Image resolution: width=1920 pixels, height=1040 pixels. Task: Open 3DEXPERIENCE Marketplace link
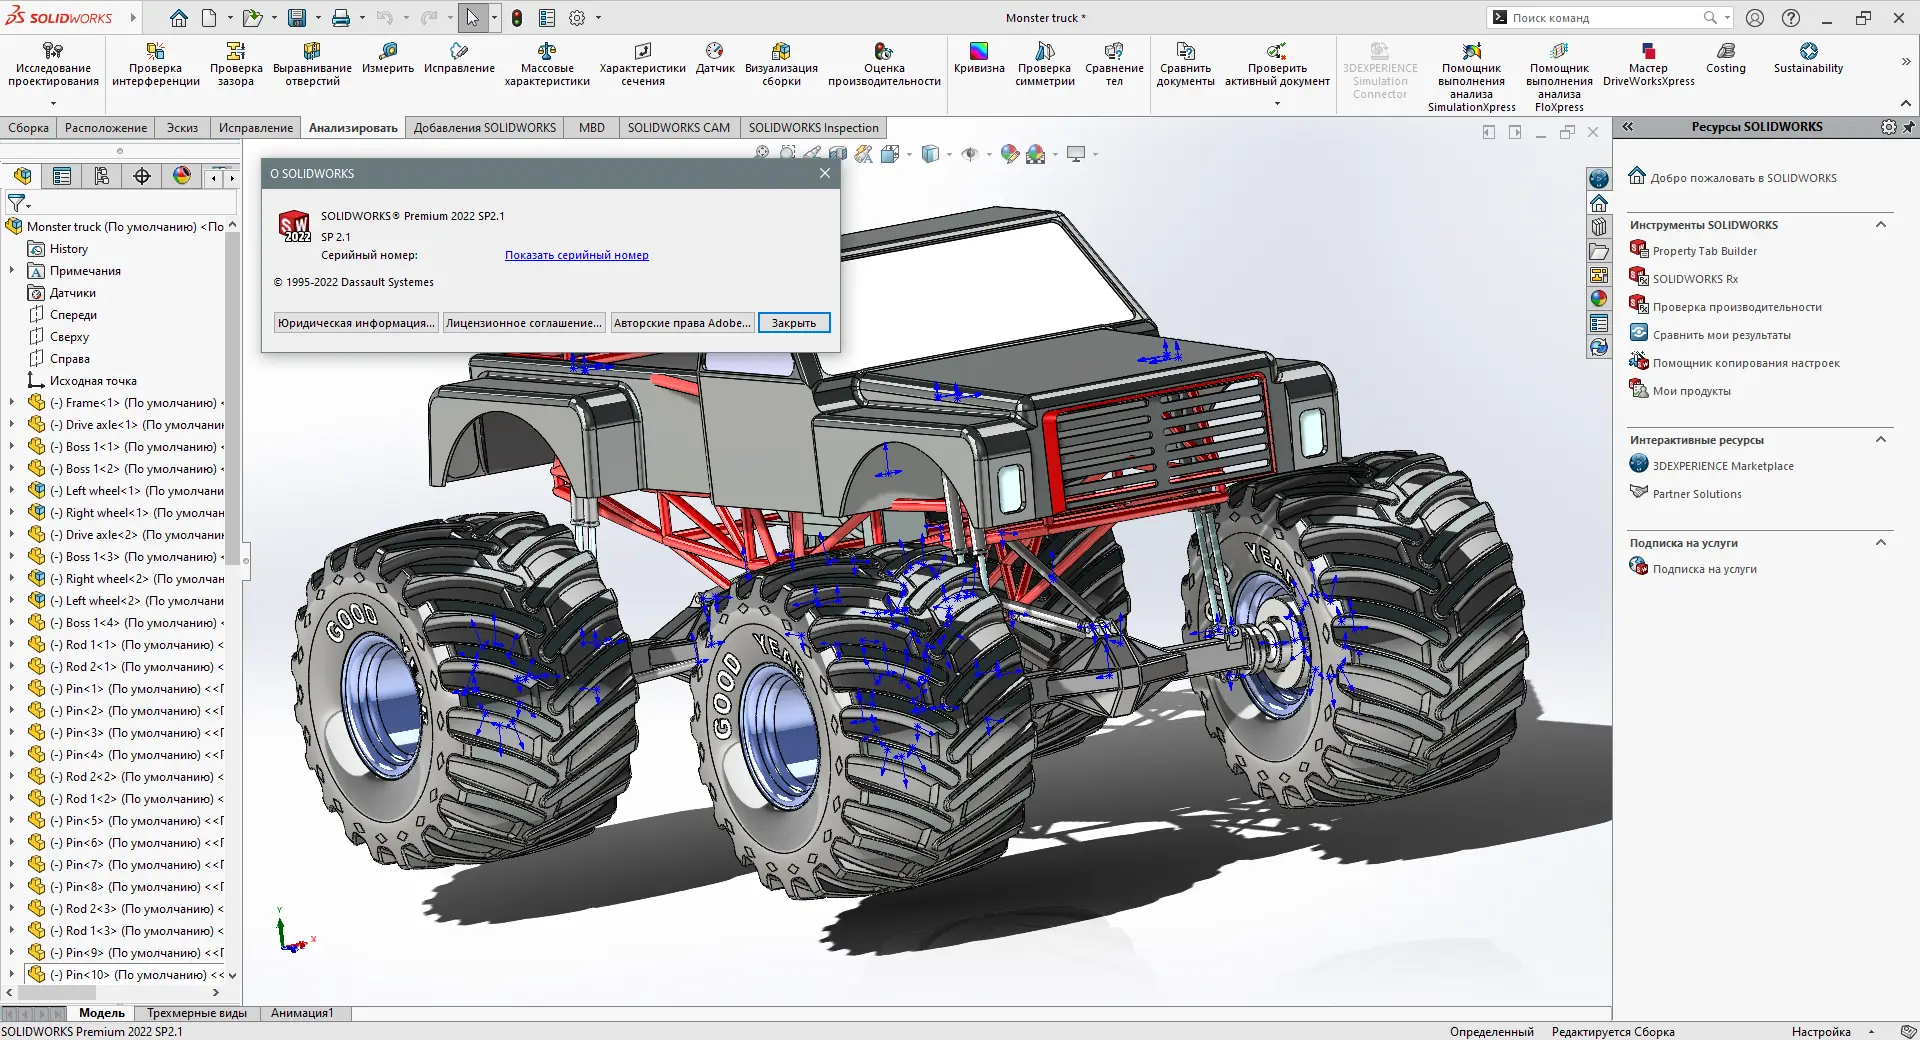(x=1723, y=466)
